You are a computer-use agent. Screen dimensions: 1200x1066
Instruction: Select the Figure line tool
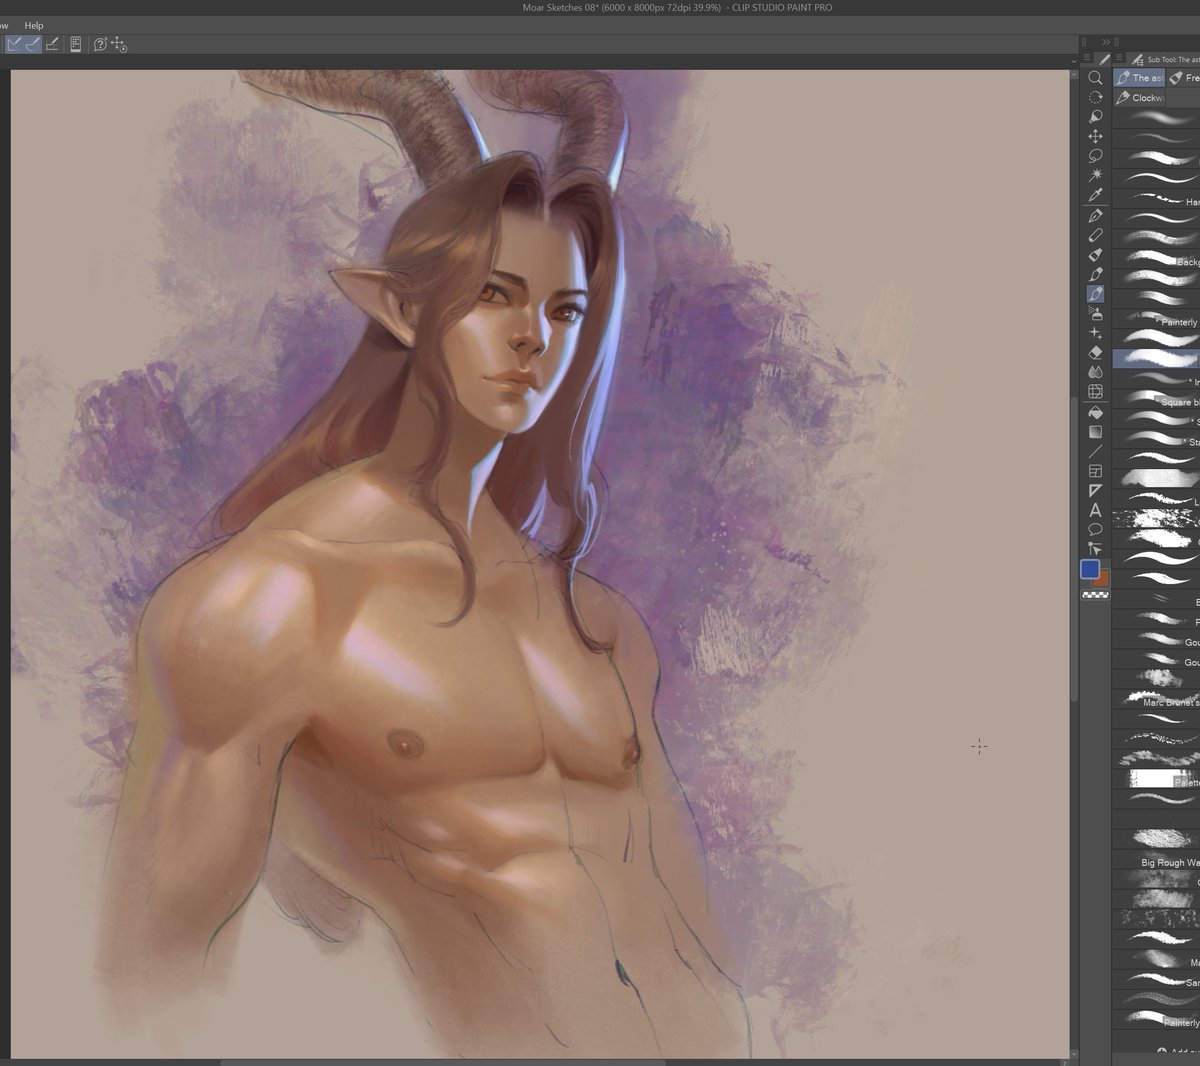[1095, 452]
